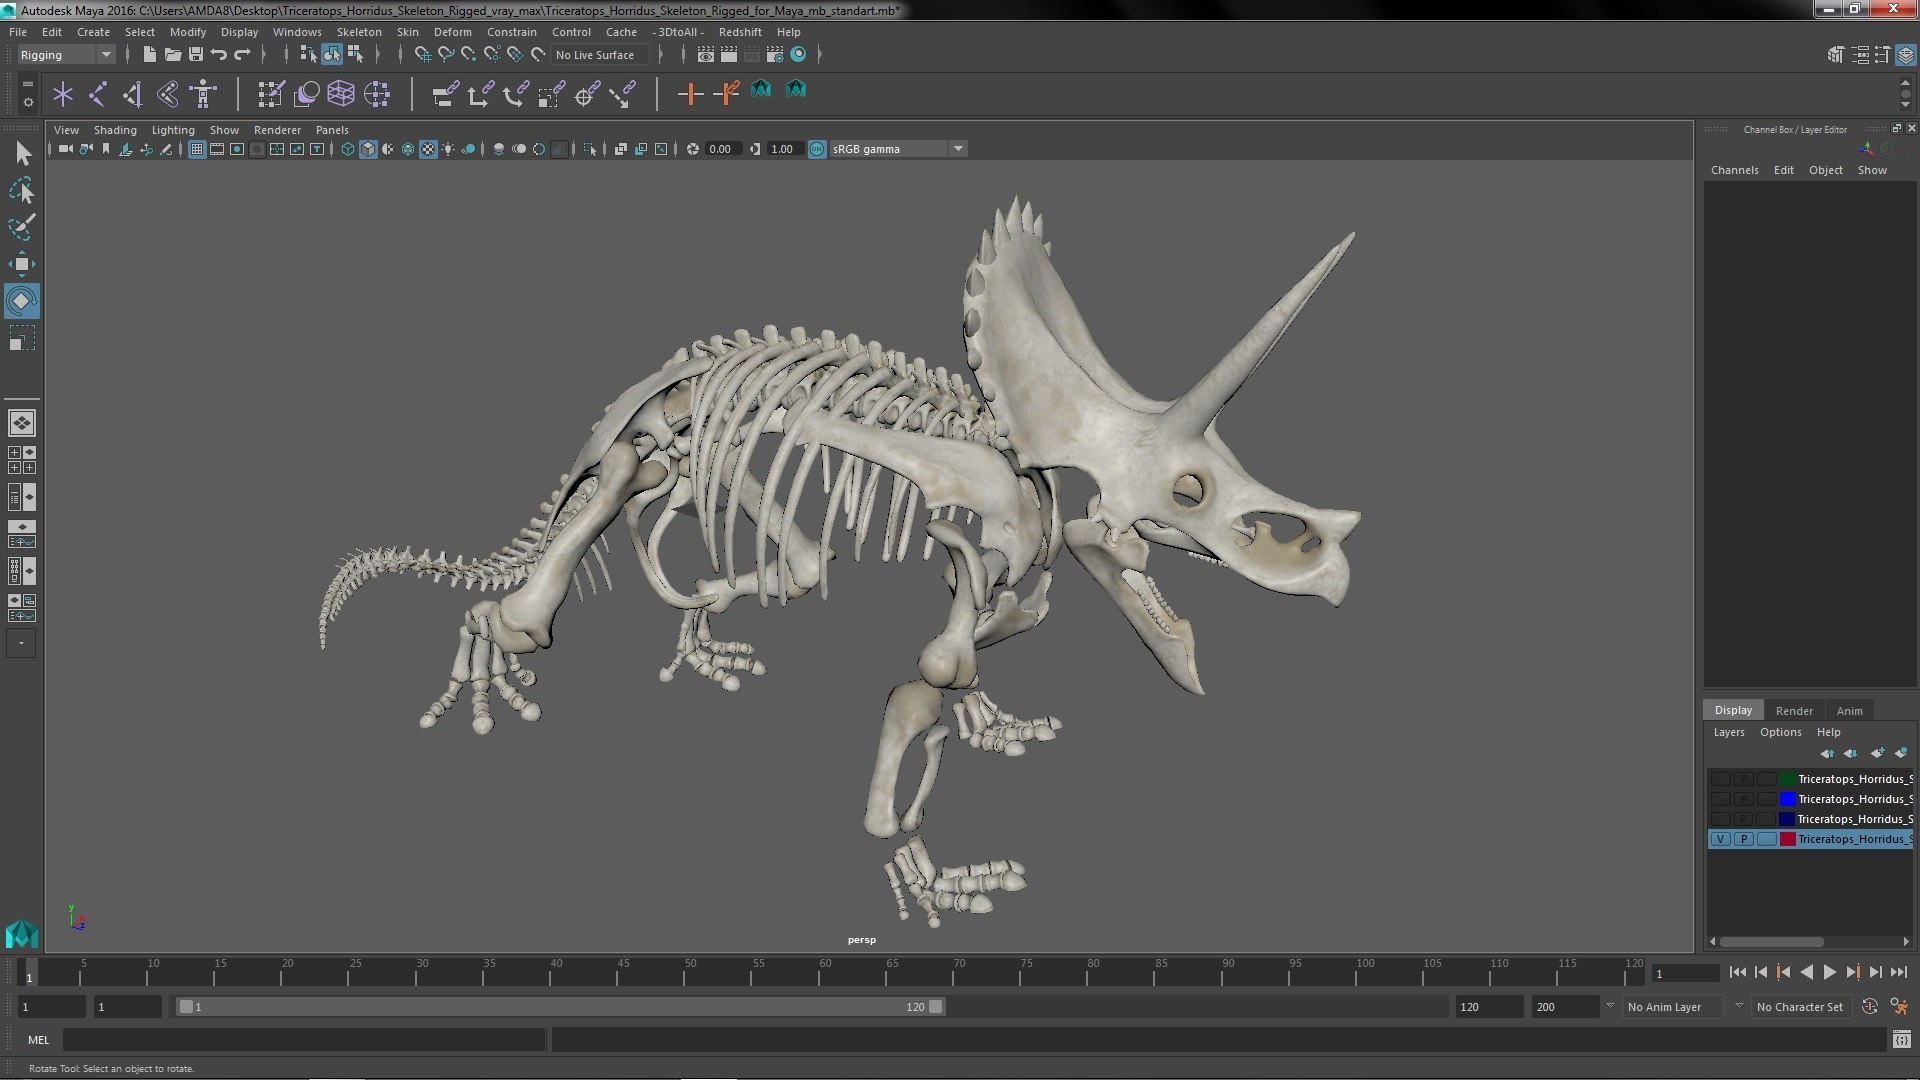Click the New Scene icon
The height and width of the screenshot is (1080, 1920).
(149, 55)
